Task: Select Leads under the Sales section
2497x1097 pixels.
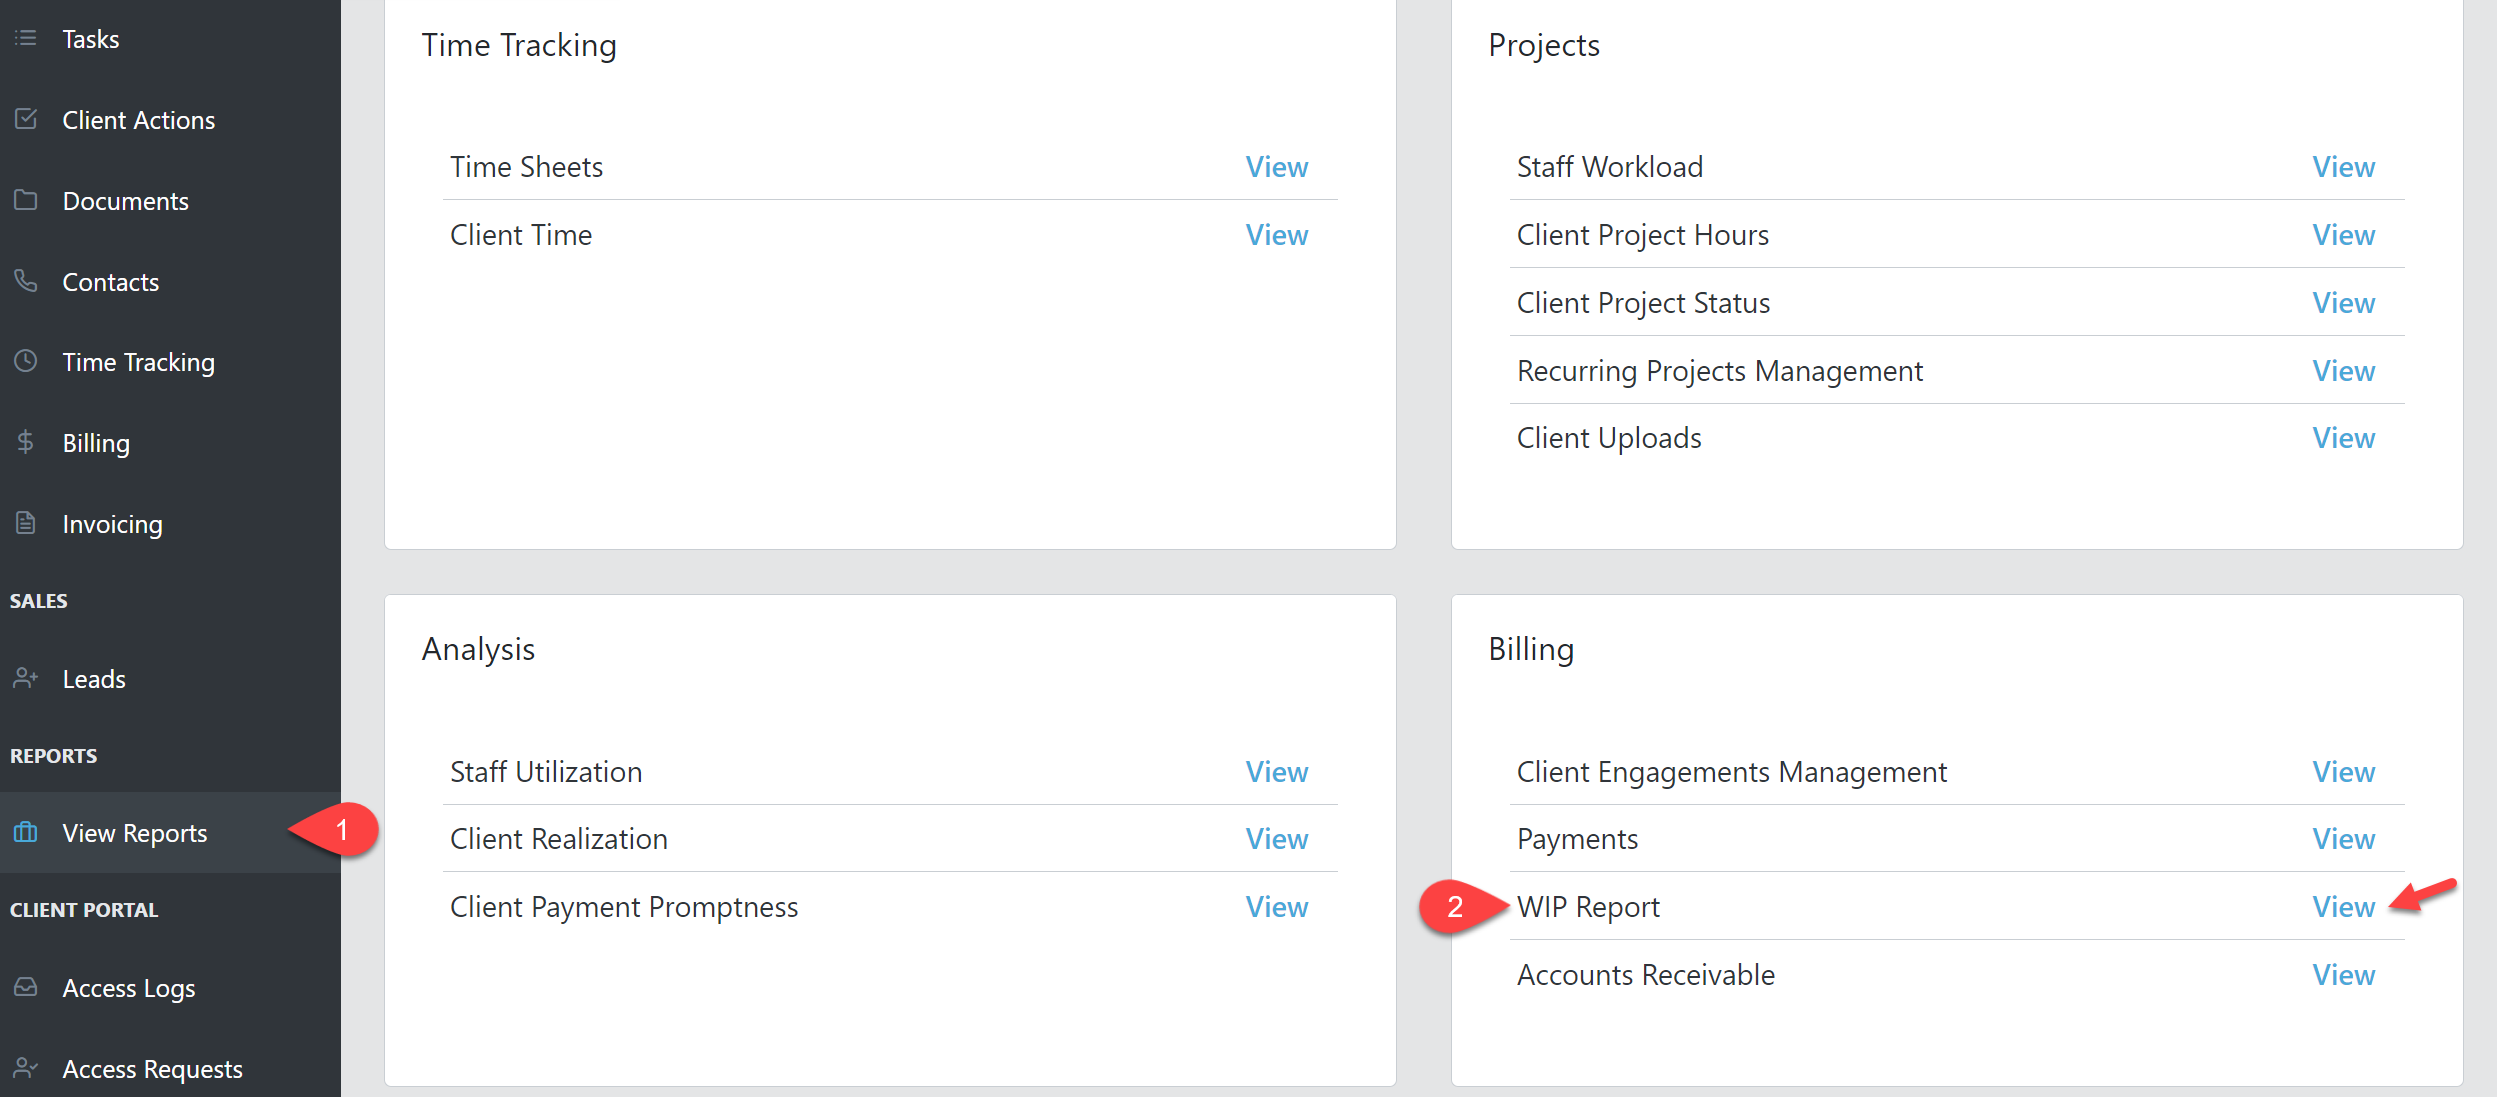Action: pyautogui.click(x=93, y=678)
